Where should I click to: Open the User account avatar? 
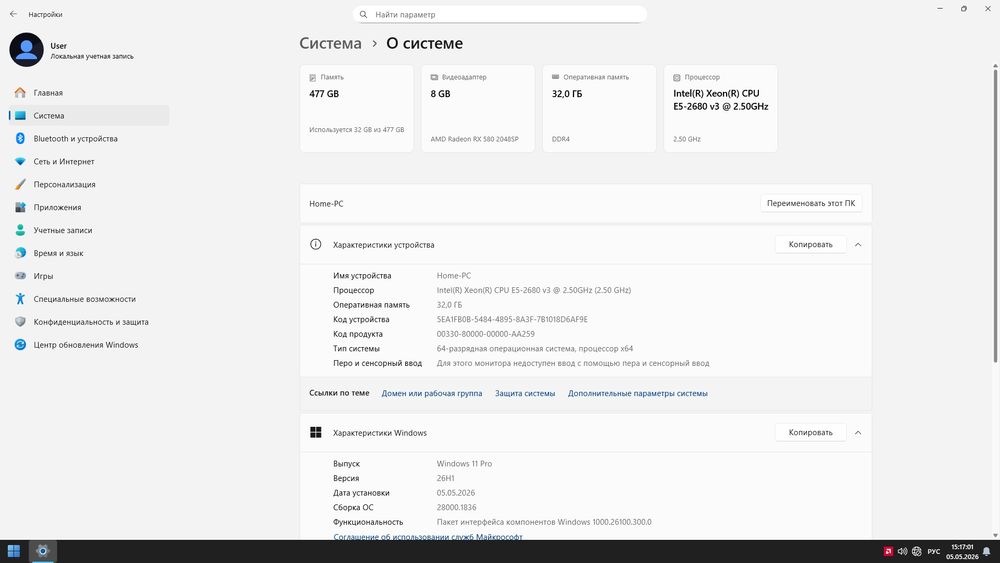(x=26, y=50)
